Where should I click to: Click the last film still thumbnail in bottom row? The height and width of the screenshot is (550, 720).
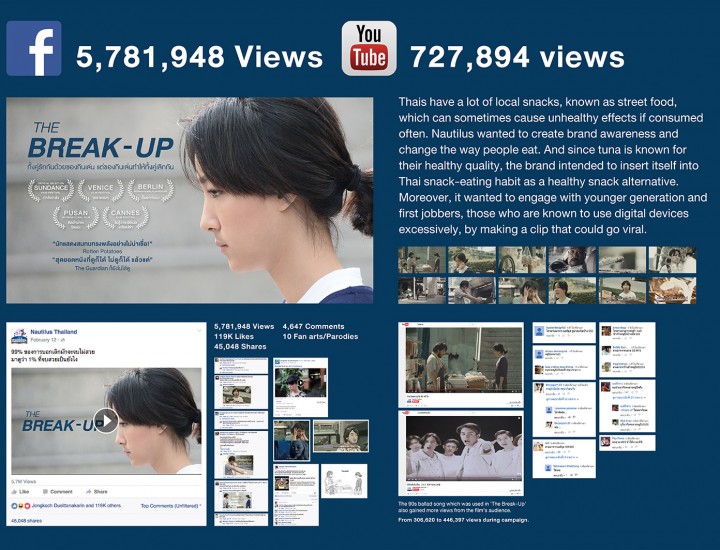coord(672,290)
